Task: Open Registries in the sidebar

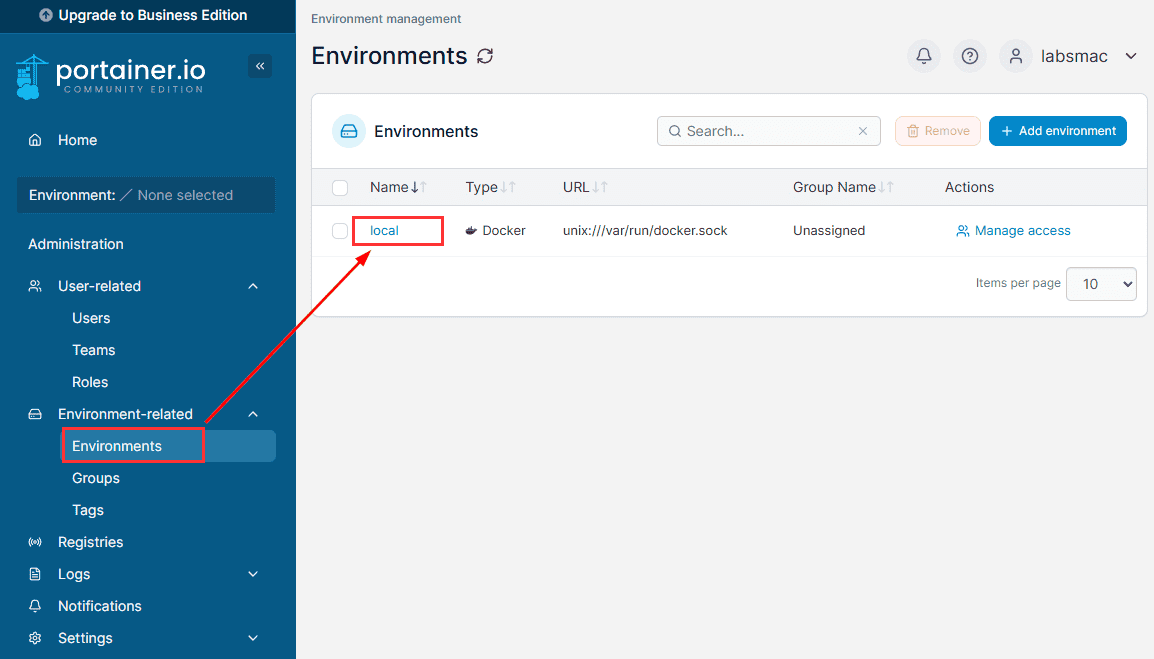Action: tap(90, 542)
